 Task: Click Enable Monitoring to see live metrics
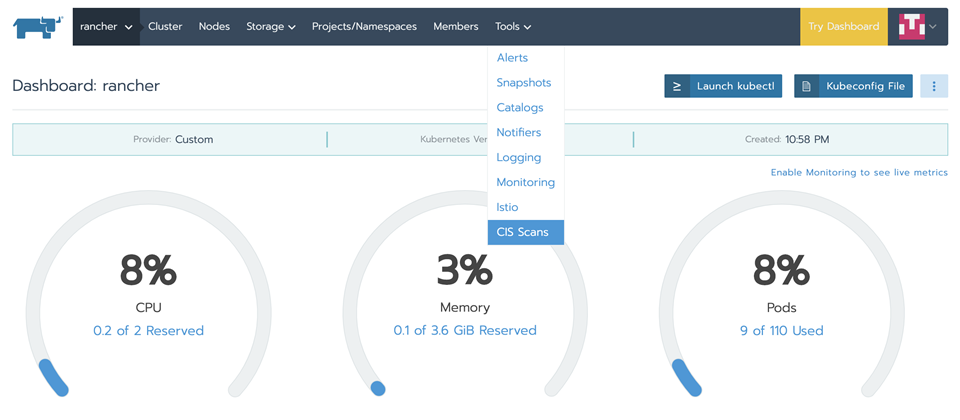pyautogui.click(x=859, y=173)
